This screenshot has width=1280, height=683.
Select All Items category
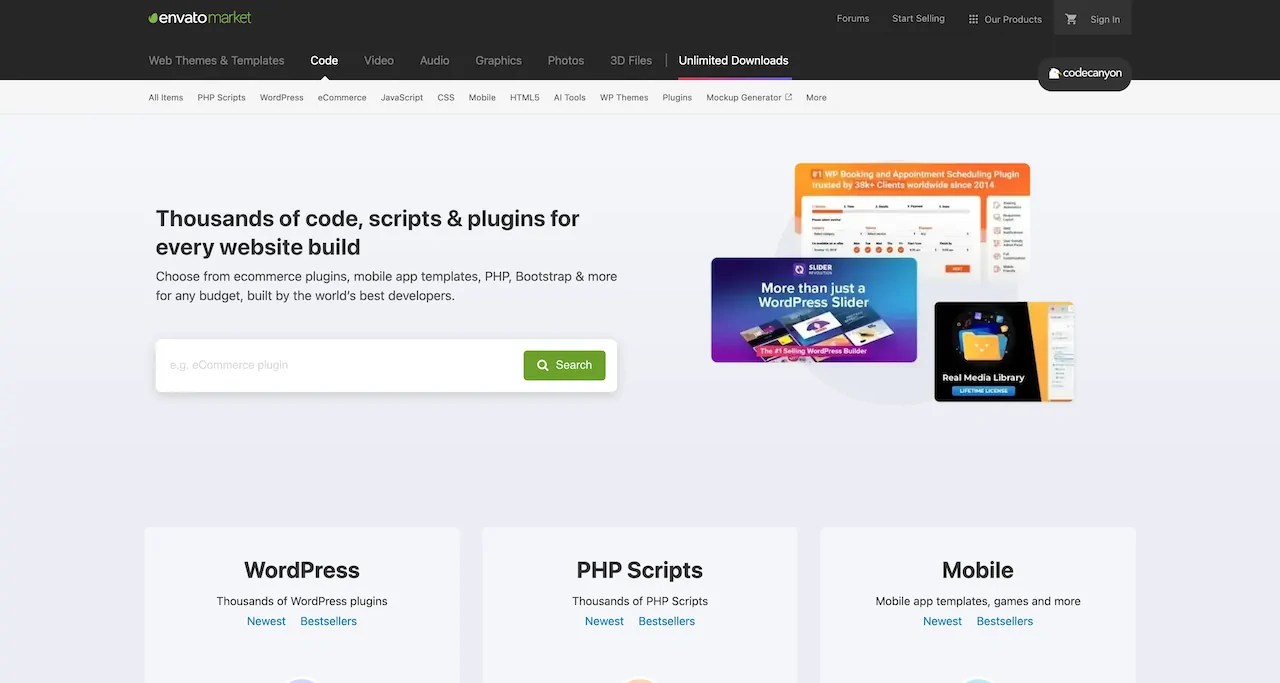coord(166,97)
